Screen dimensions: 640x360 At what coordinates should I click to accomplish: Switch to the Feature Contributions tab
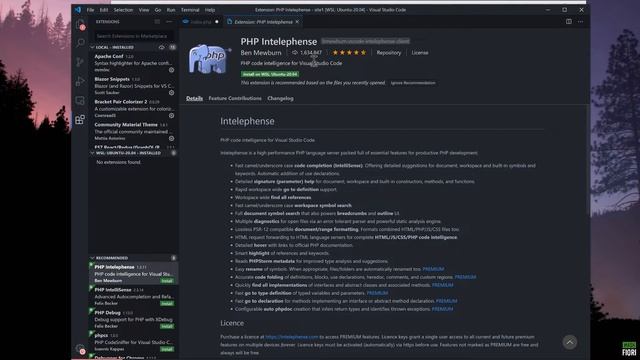point(235,98)
